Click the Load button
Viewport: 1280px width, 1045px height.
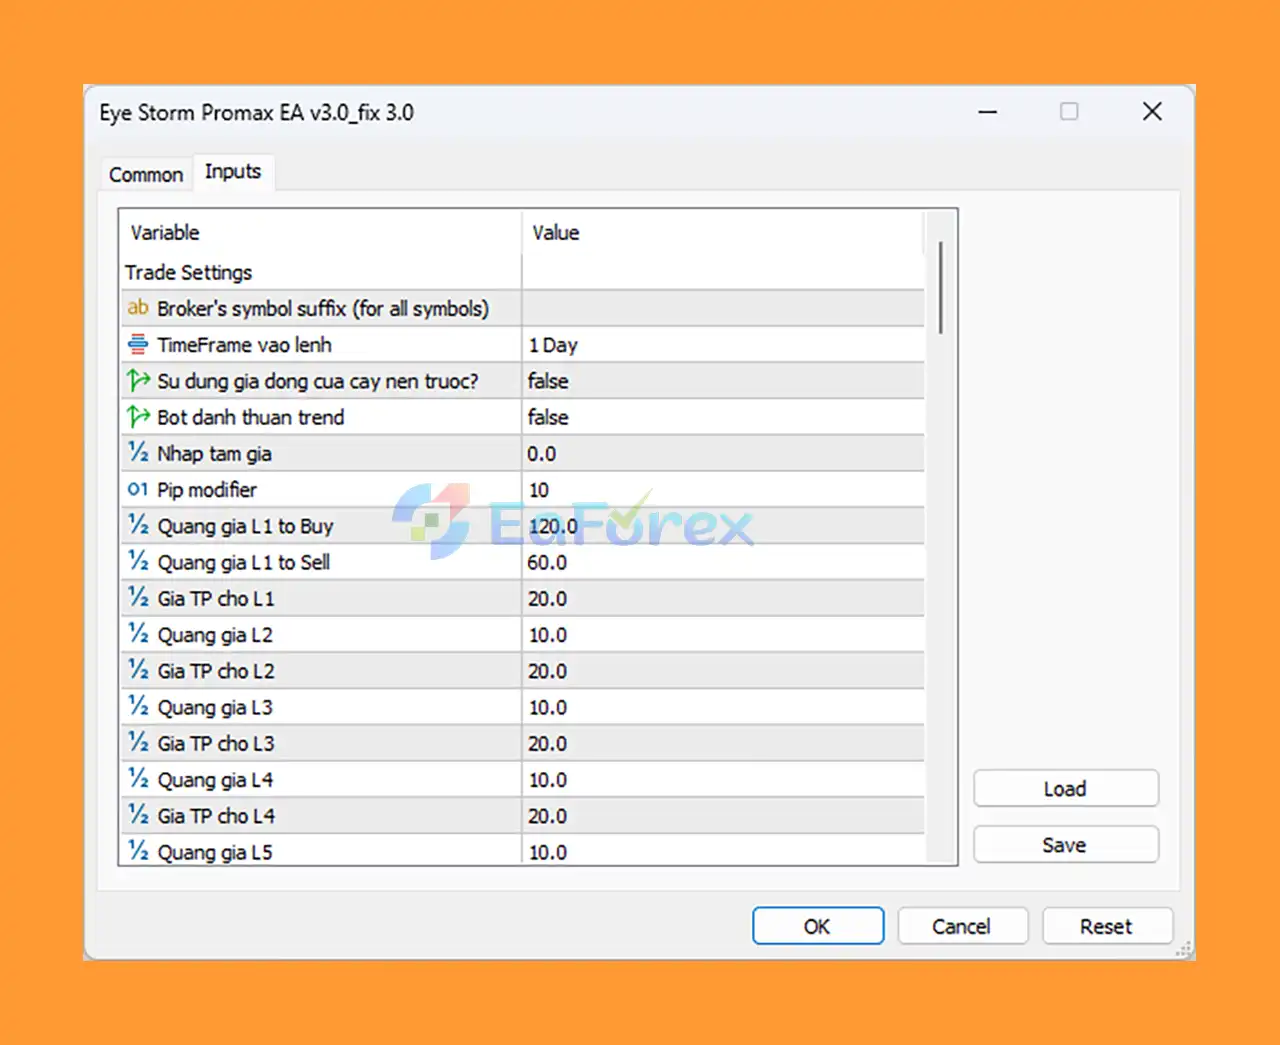tap(1065, 789)
